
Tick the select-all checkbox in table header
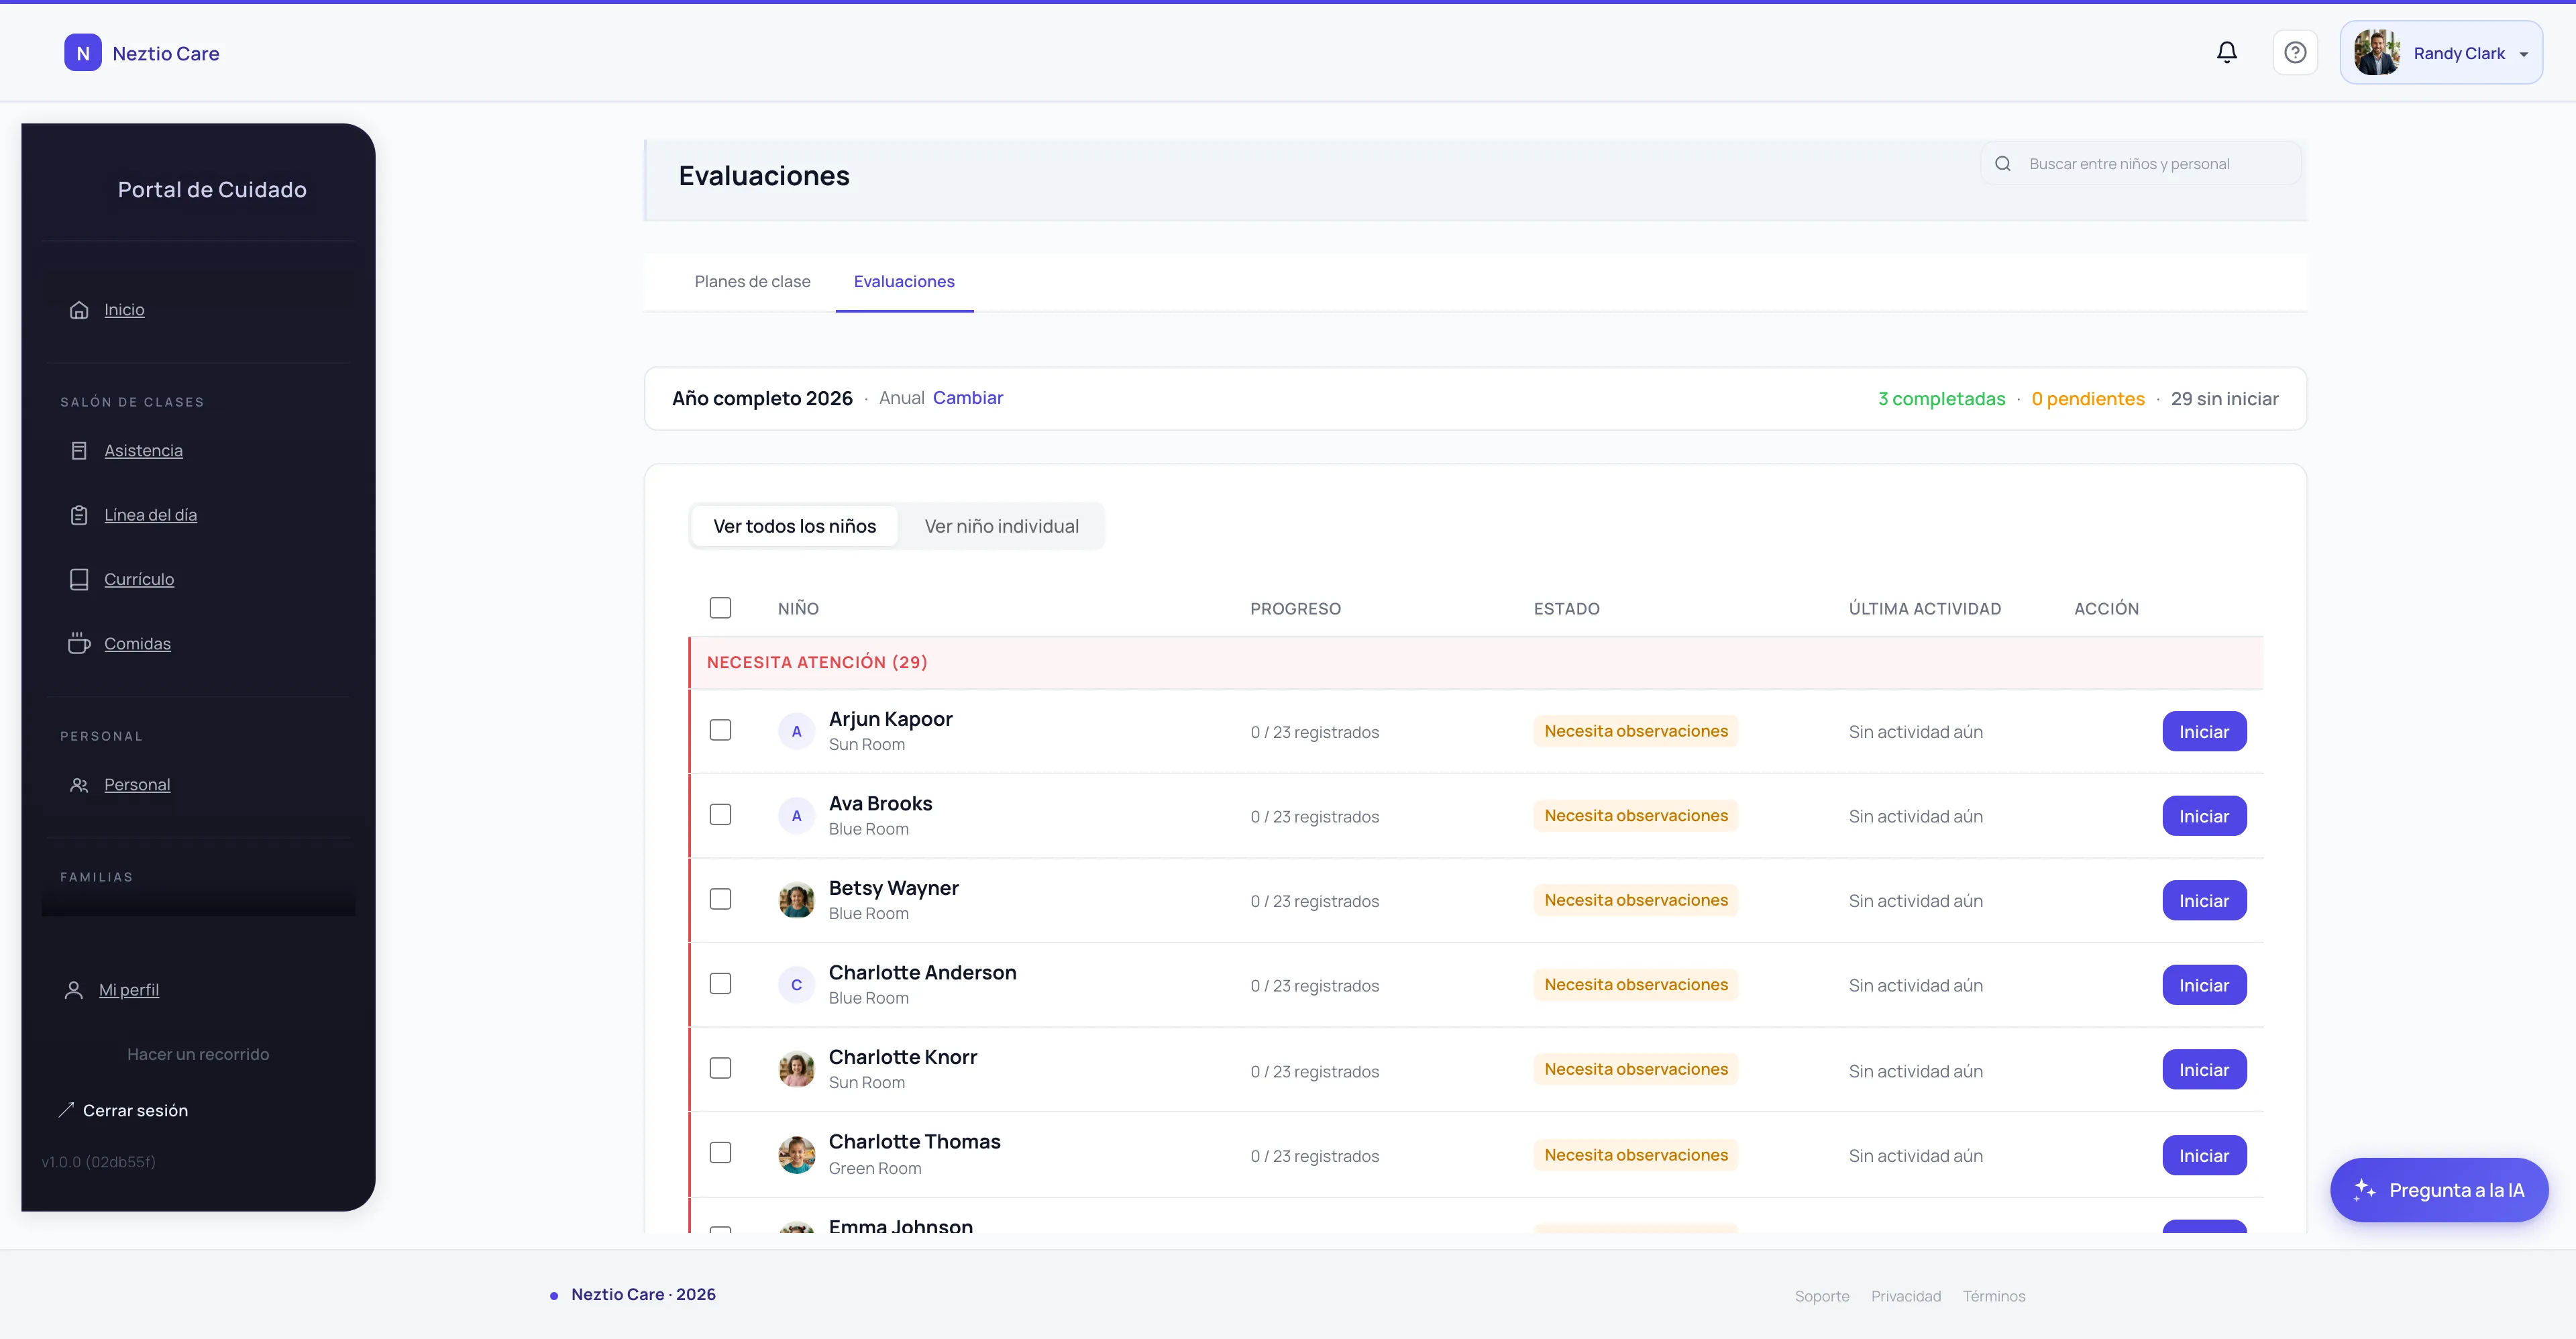720,608
